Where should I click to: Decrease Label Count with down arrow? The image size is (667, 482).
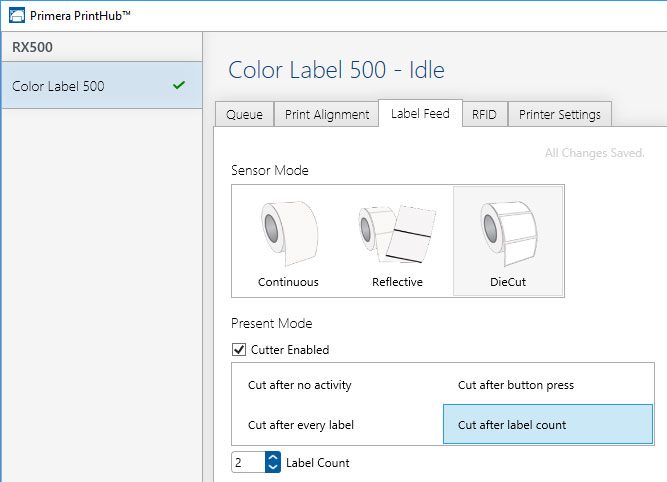coord(273,467)
